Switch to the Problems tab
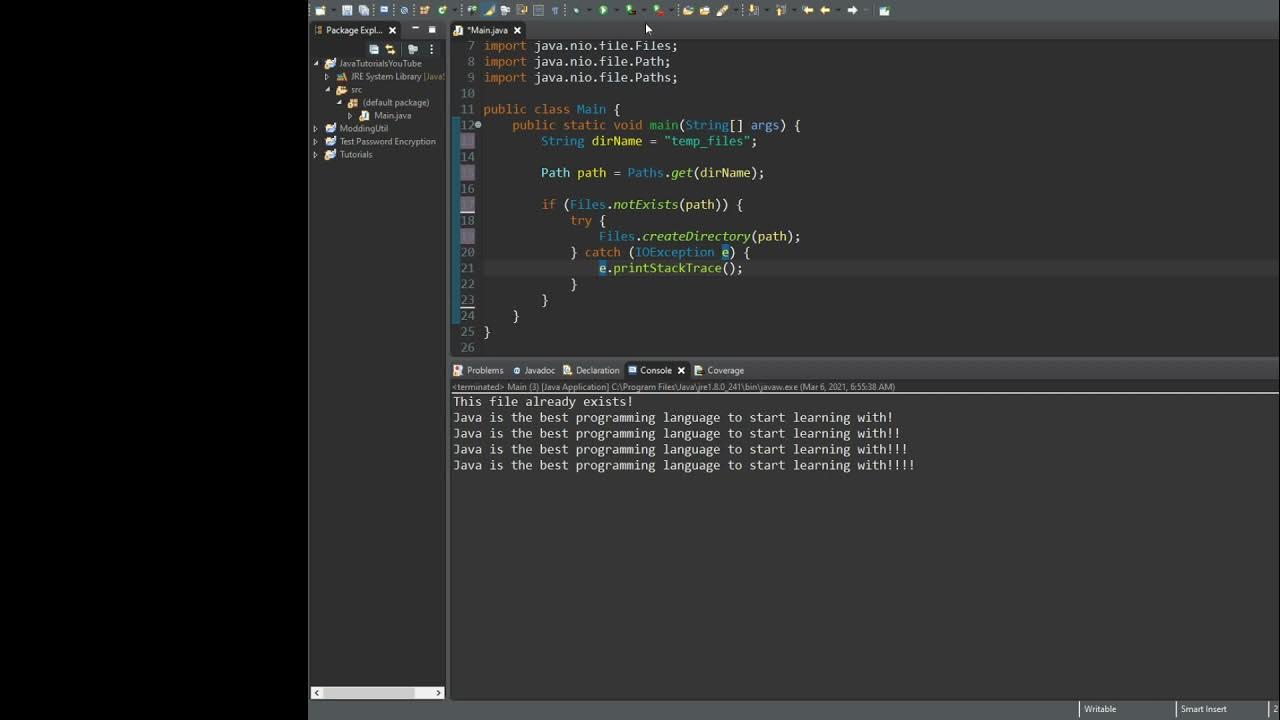 [x=478, y=370]
